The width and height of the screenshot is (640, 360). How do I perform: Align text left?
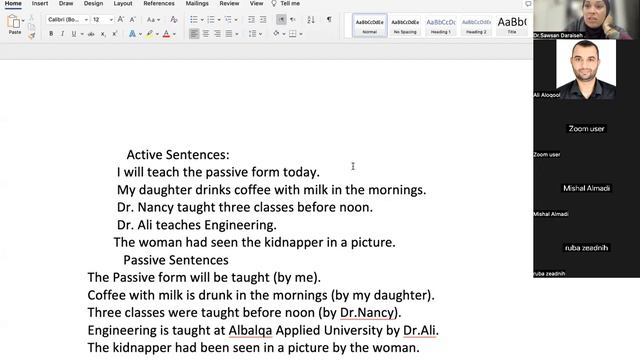pos(194,34)
